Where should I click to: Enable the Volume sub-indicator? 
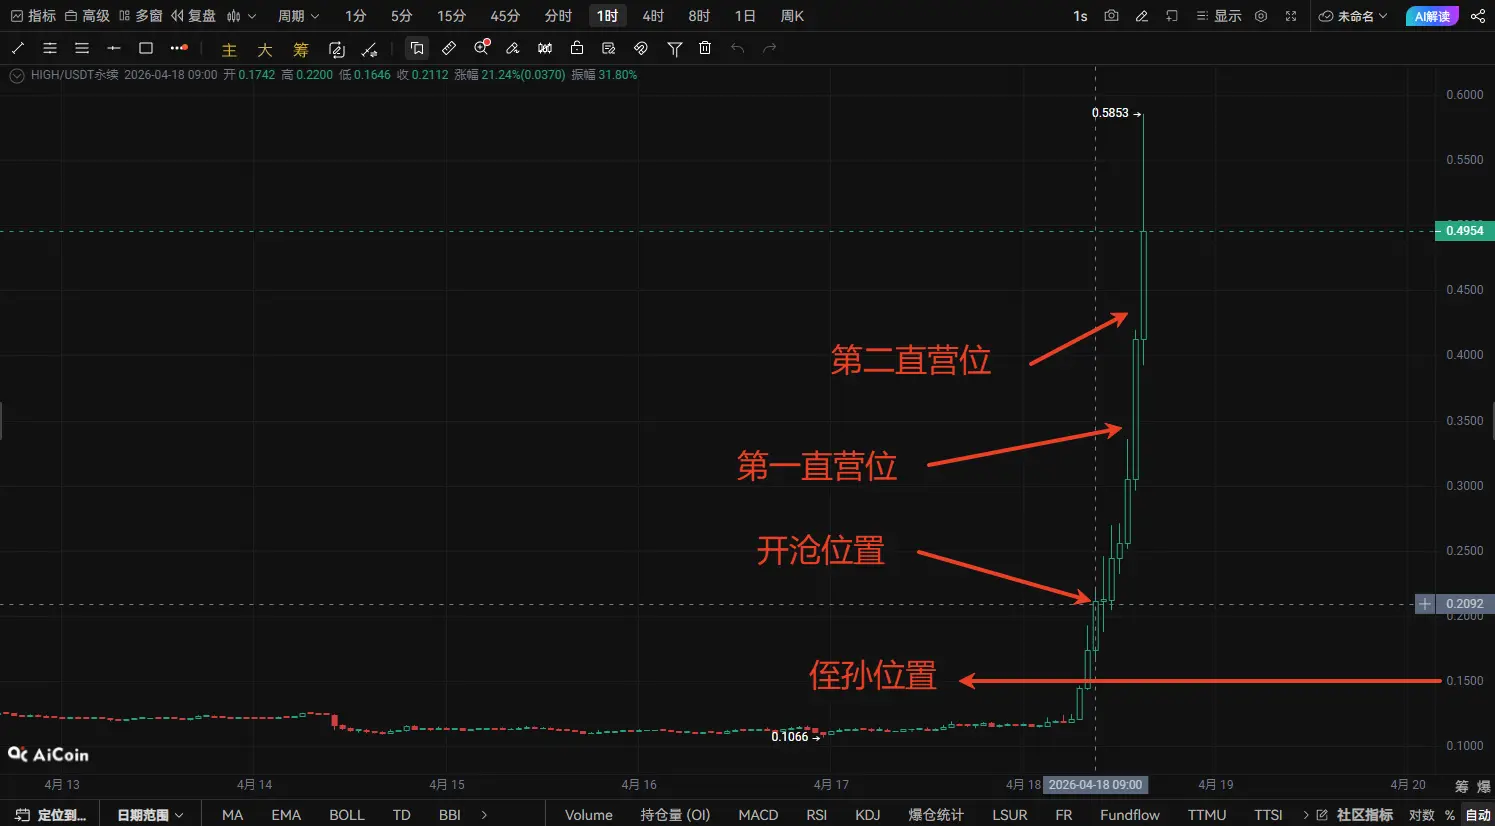589,815
